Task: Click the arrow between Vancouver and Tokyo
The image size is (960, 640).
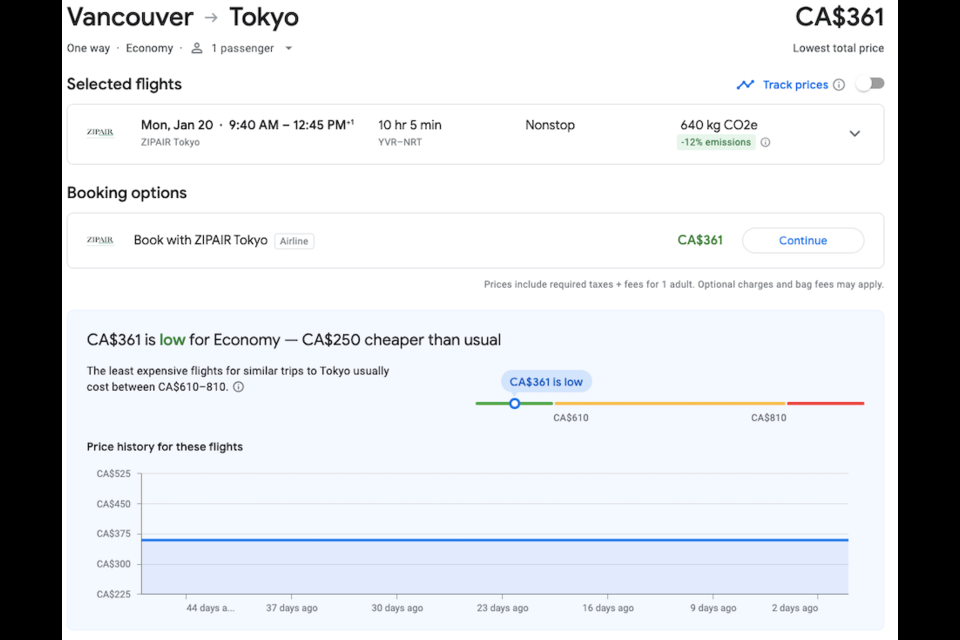Action: tap(211, 17)
